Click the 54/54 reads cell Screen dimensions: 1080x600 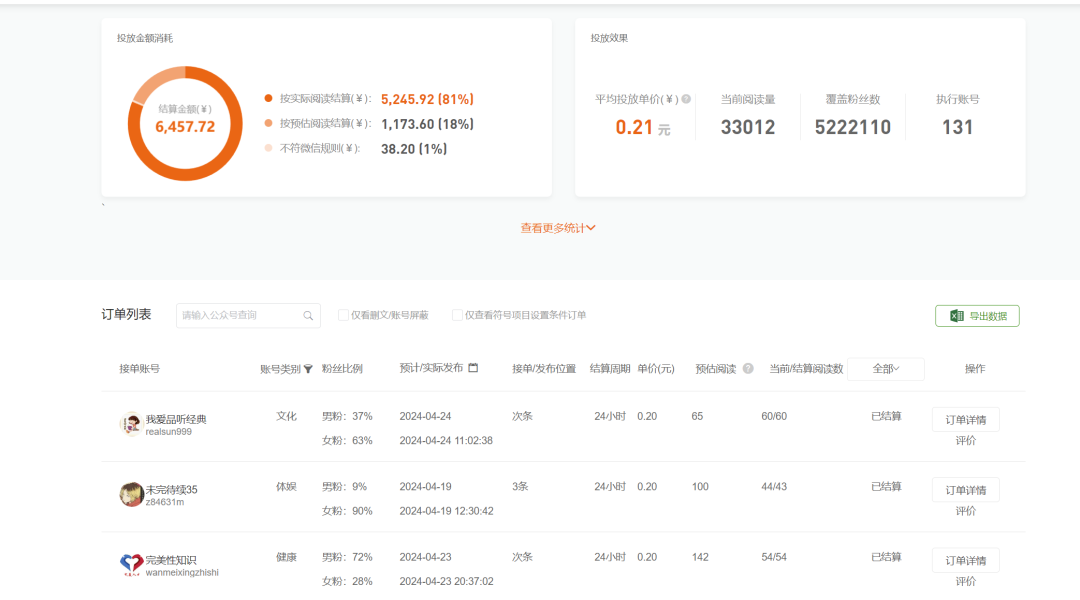coord(774,557)
